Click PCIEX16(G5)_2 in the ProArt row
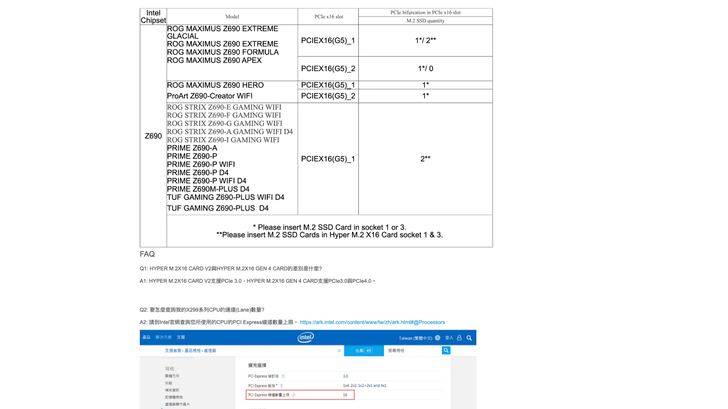This screenshot has height=409, width=728. point(328,96)
